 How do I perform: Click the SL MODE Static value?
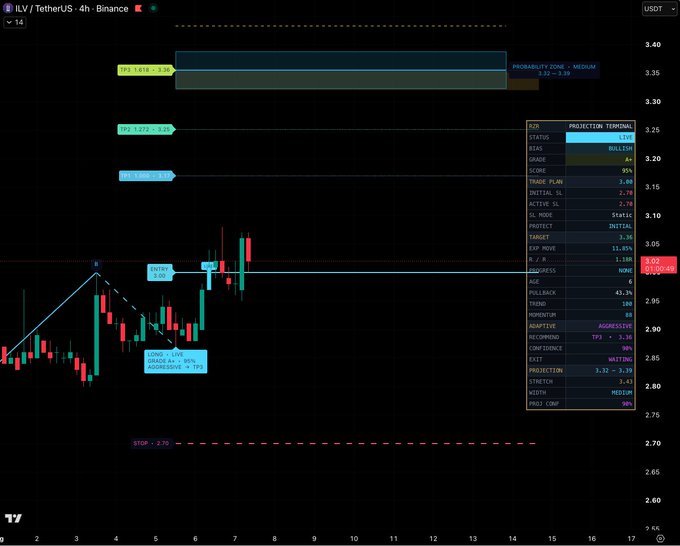click(x=622, y=215)
